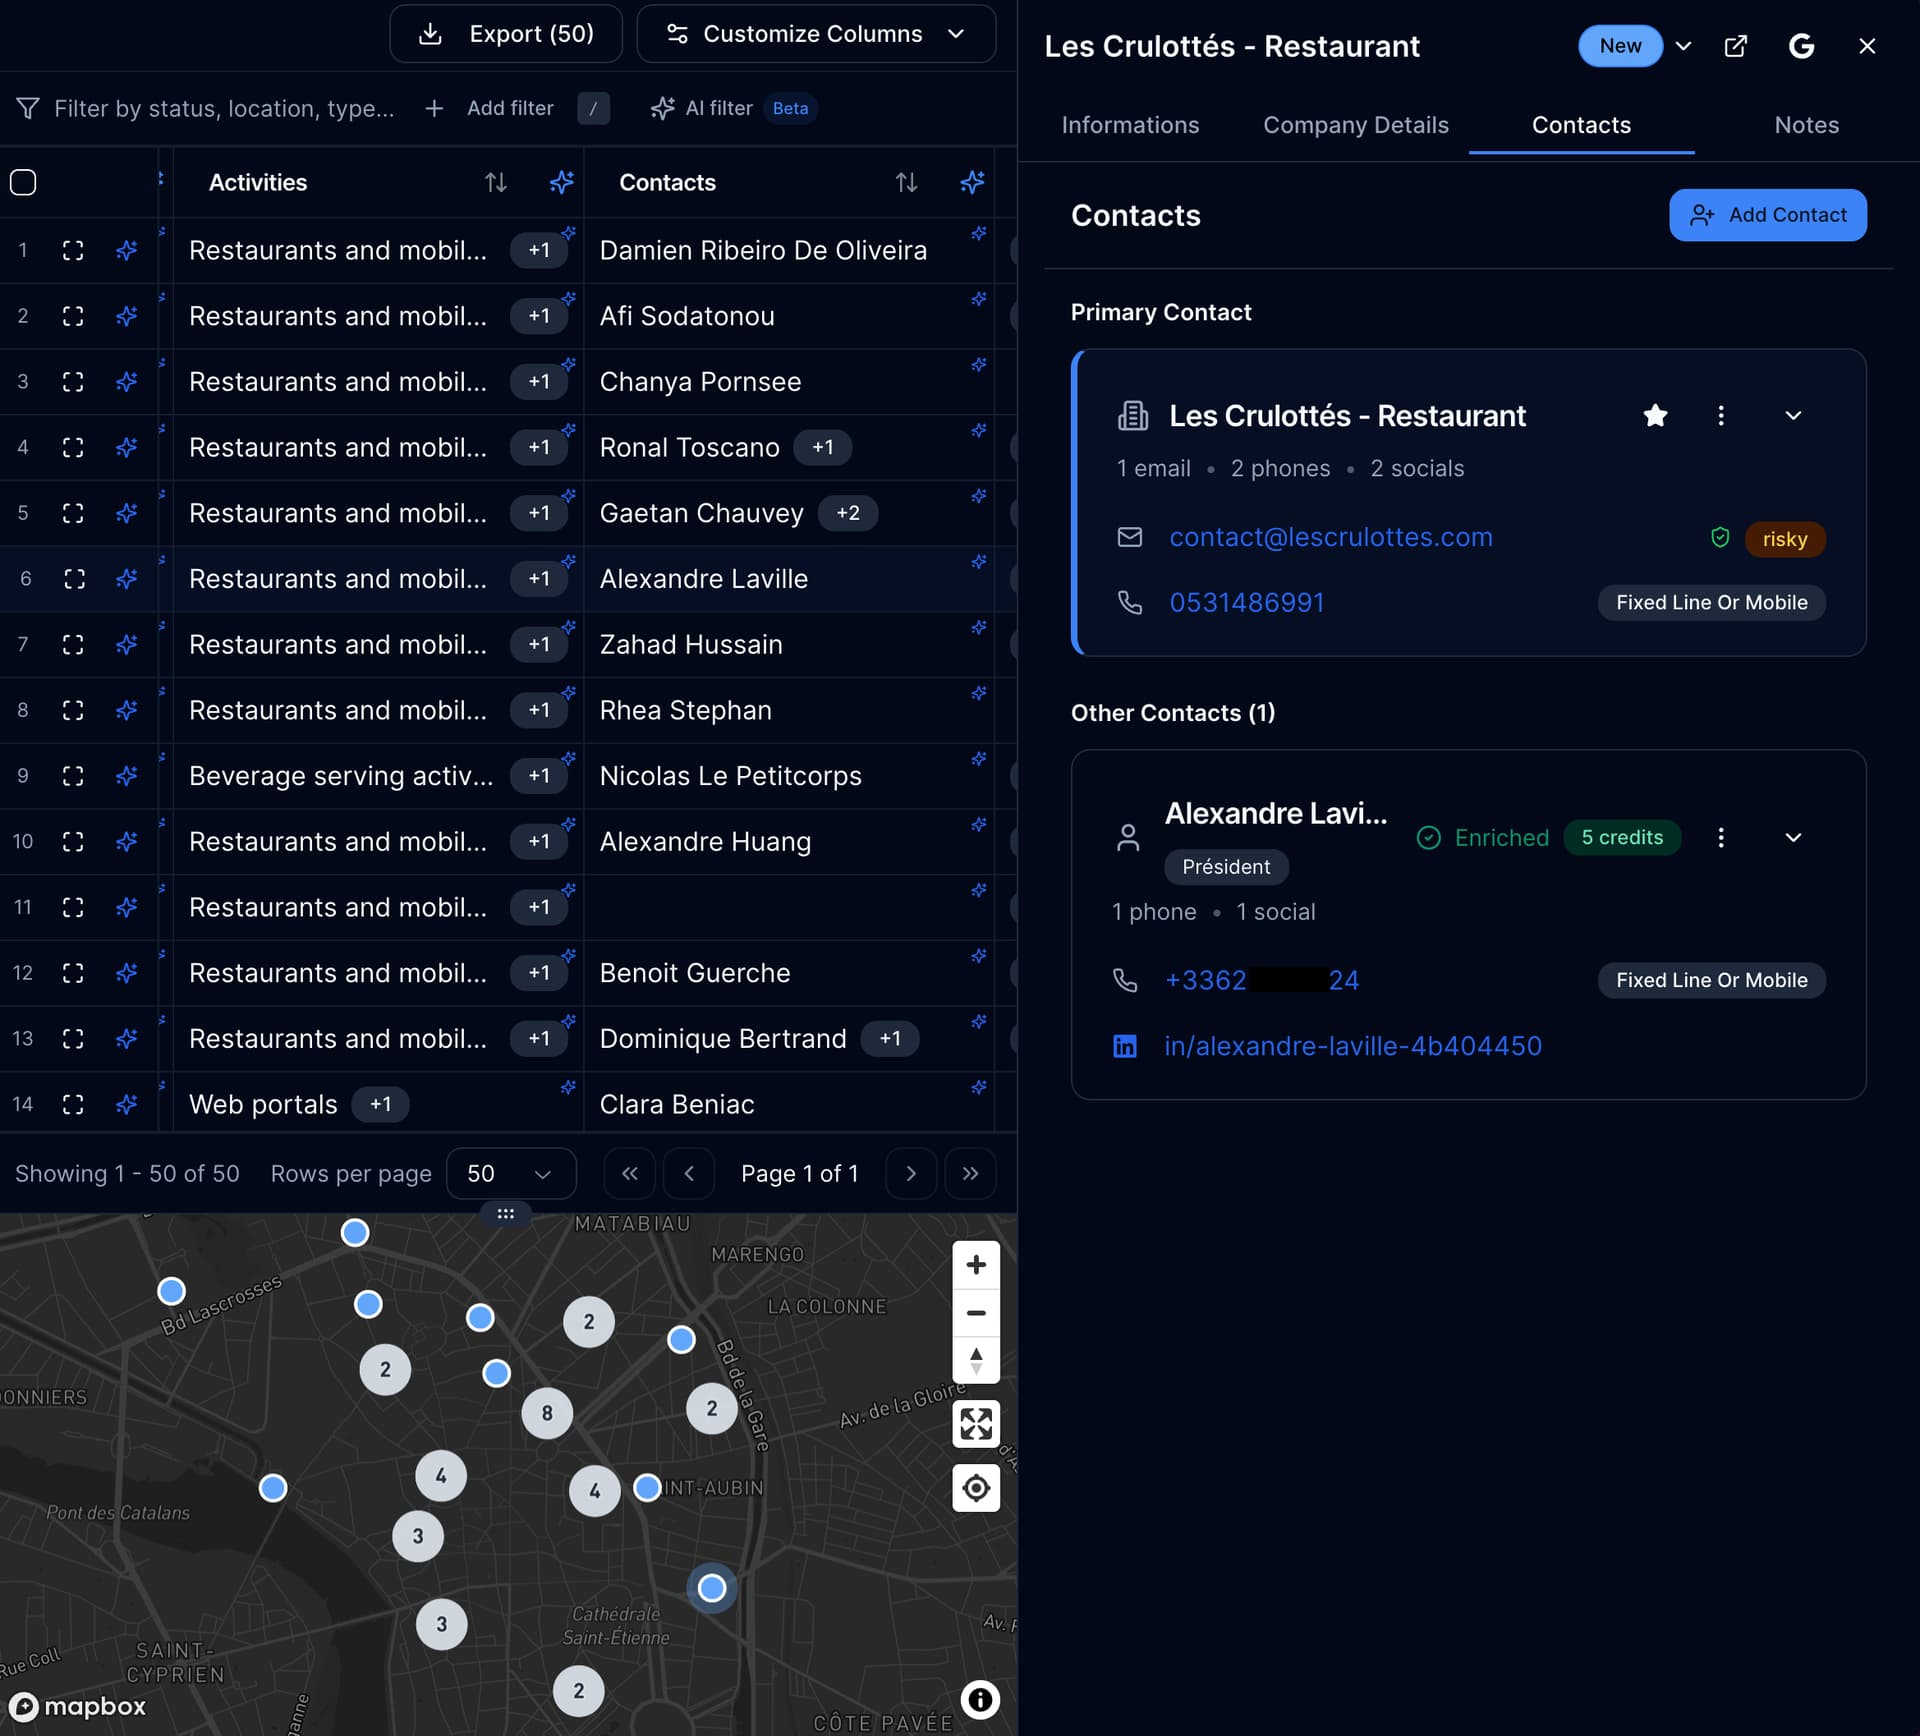Click the map locate-me icon
This screenshot has height=1736, width=1920.
coord(976,1488)
